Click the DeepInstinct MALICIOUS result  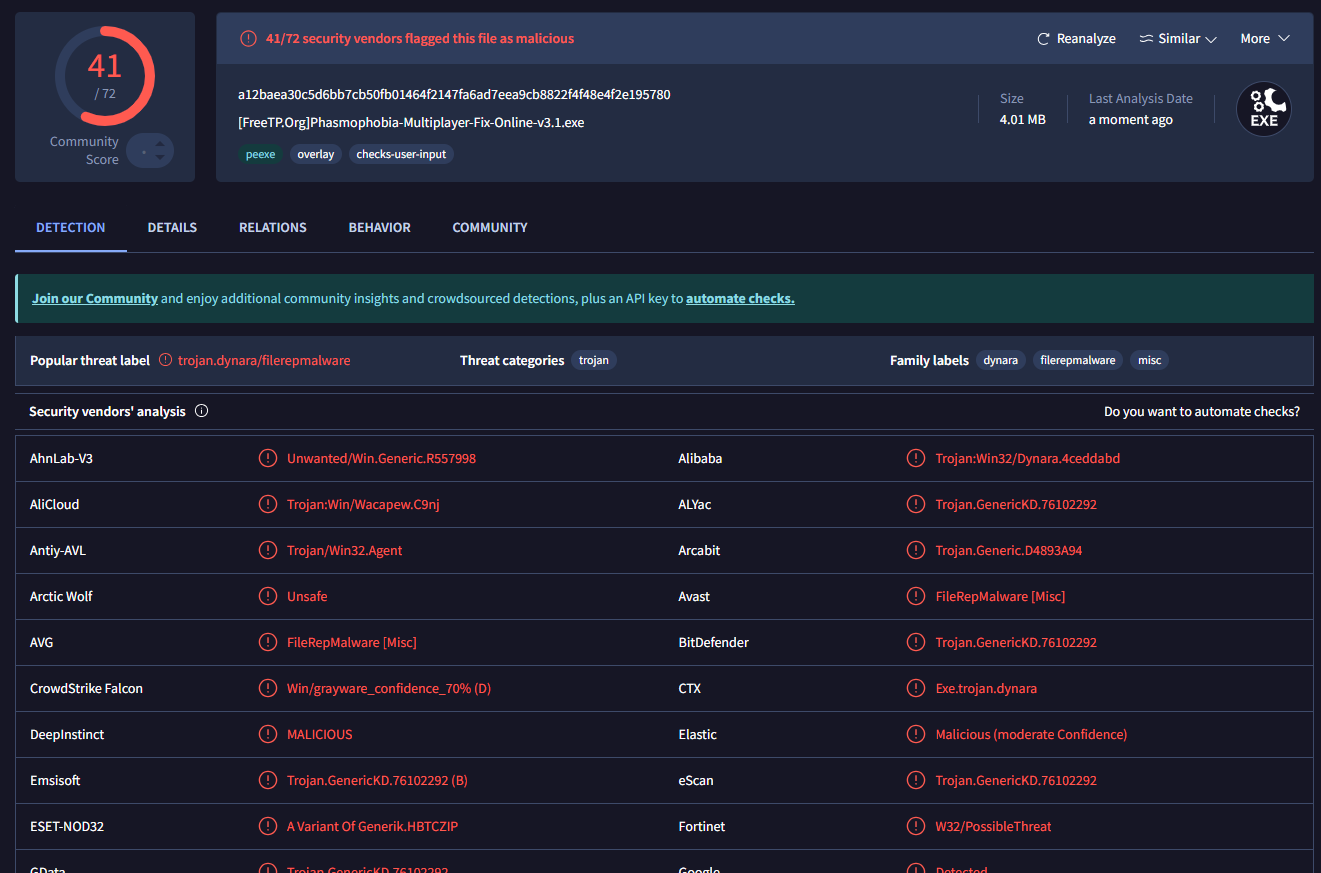click(320, 734)
